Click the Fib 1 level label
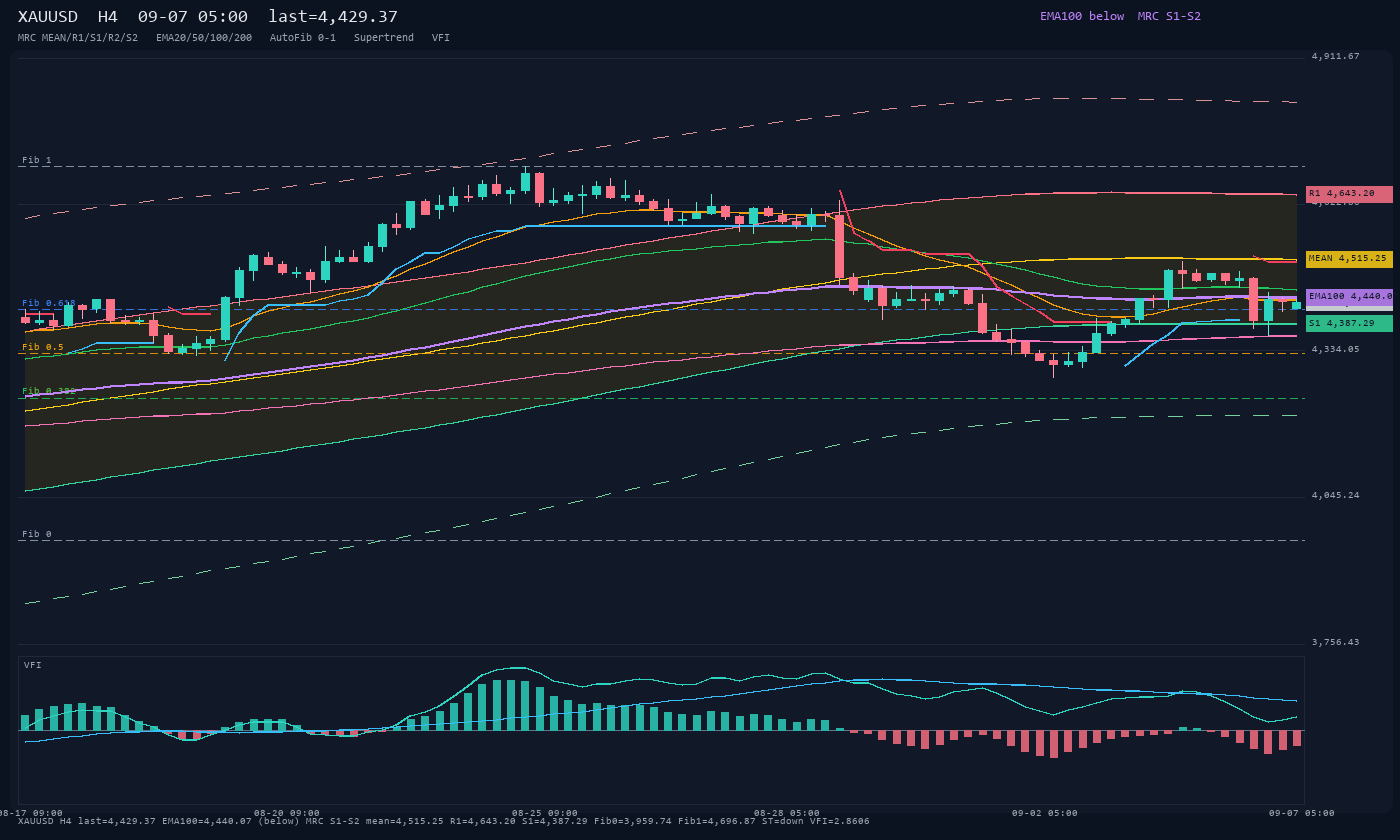This screenshot has height=840, width=1400. tap(36, 160)
